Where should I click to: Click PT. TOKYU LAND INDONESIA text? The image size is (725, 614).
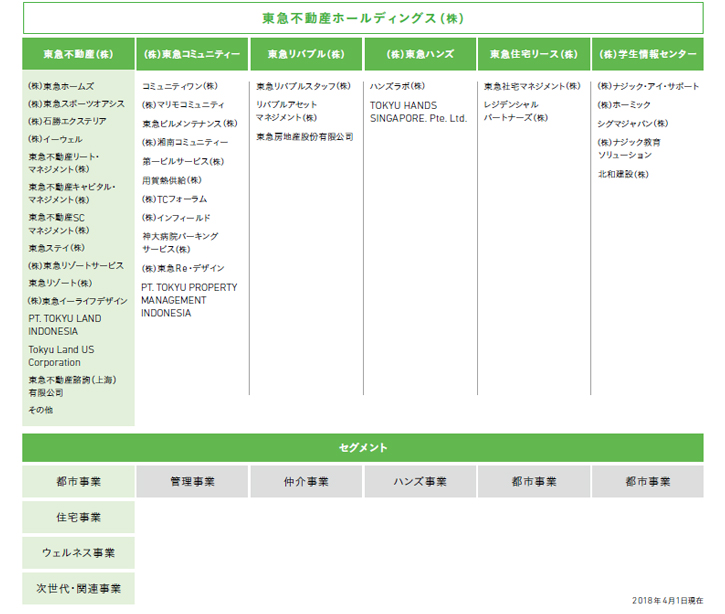click(x=65, y=325)
